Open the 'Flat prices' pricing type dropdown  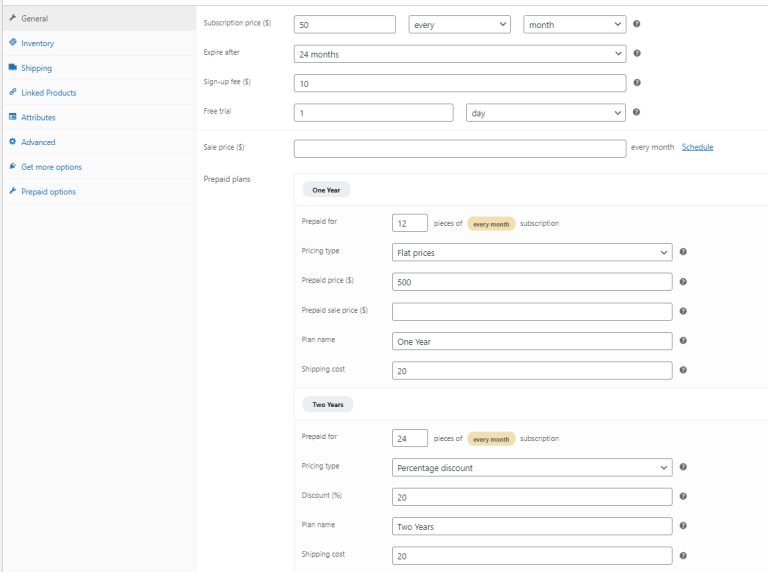click(532, 253)
